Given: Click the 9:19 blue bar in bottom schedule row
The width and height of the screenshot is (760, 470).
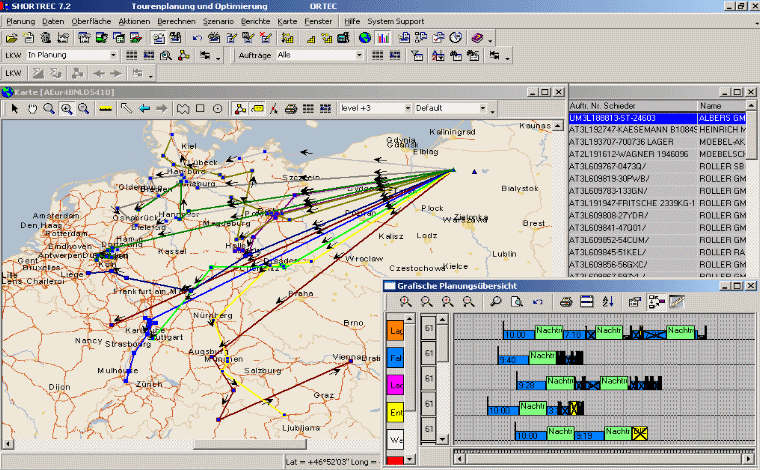Looking at the screenshot, I should click(589, 436).
